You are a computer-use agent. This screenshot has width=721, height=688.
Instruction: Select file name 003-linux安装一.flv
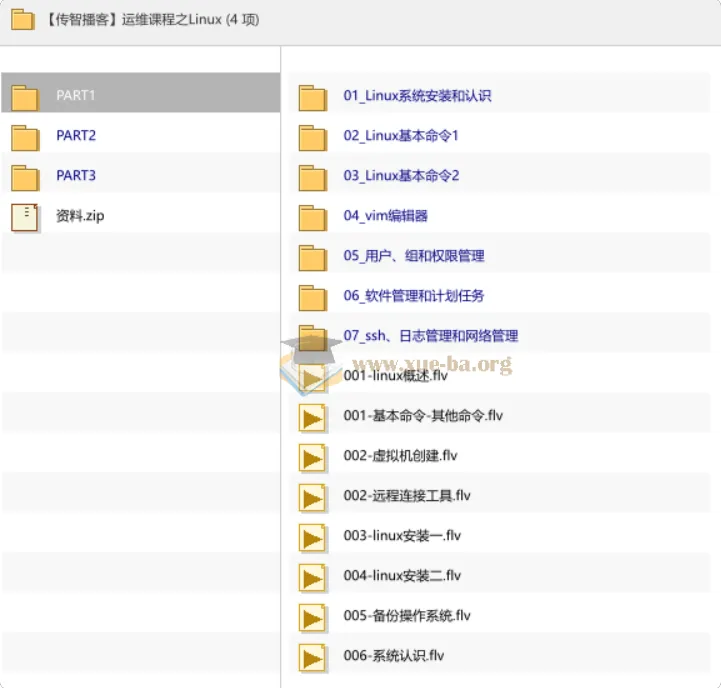pyautogui.click(x=402, y=536)
